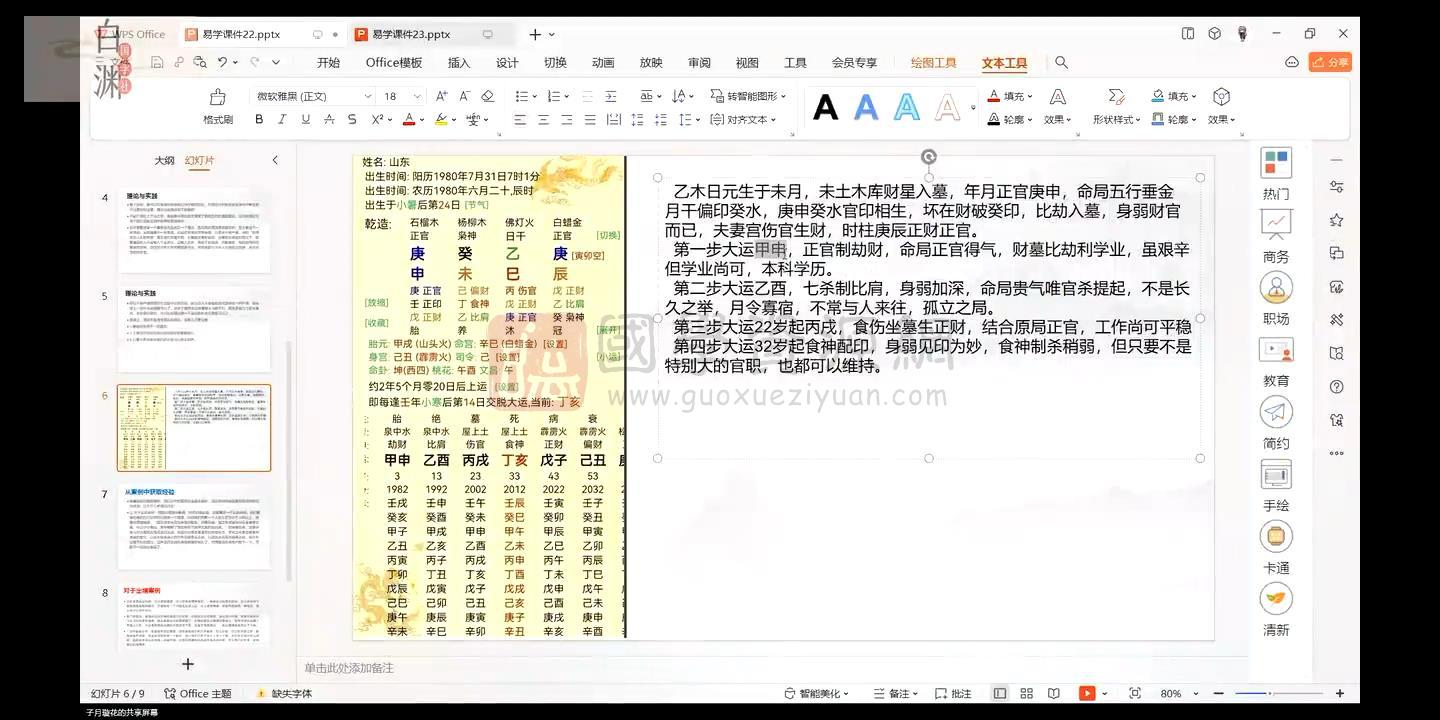
Task: Switch to slide sorter view icon
Action: 1026,693
